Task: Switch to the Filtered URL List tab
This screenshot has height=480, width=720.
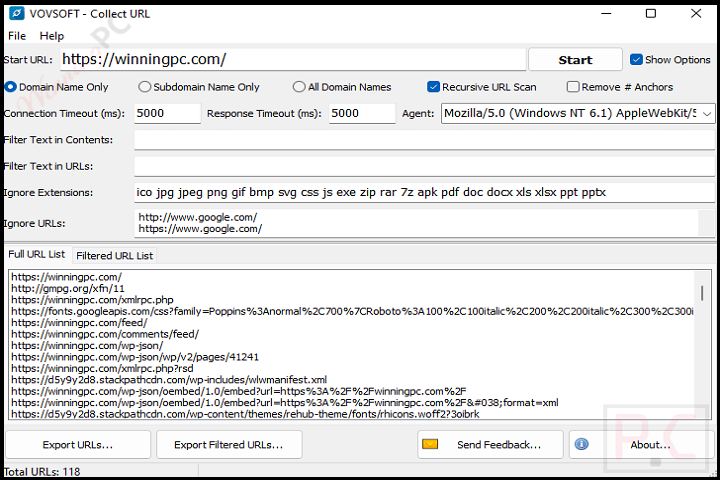Action: click(x=114, y=256)
